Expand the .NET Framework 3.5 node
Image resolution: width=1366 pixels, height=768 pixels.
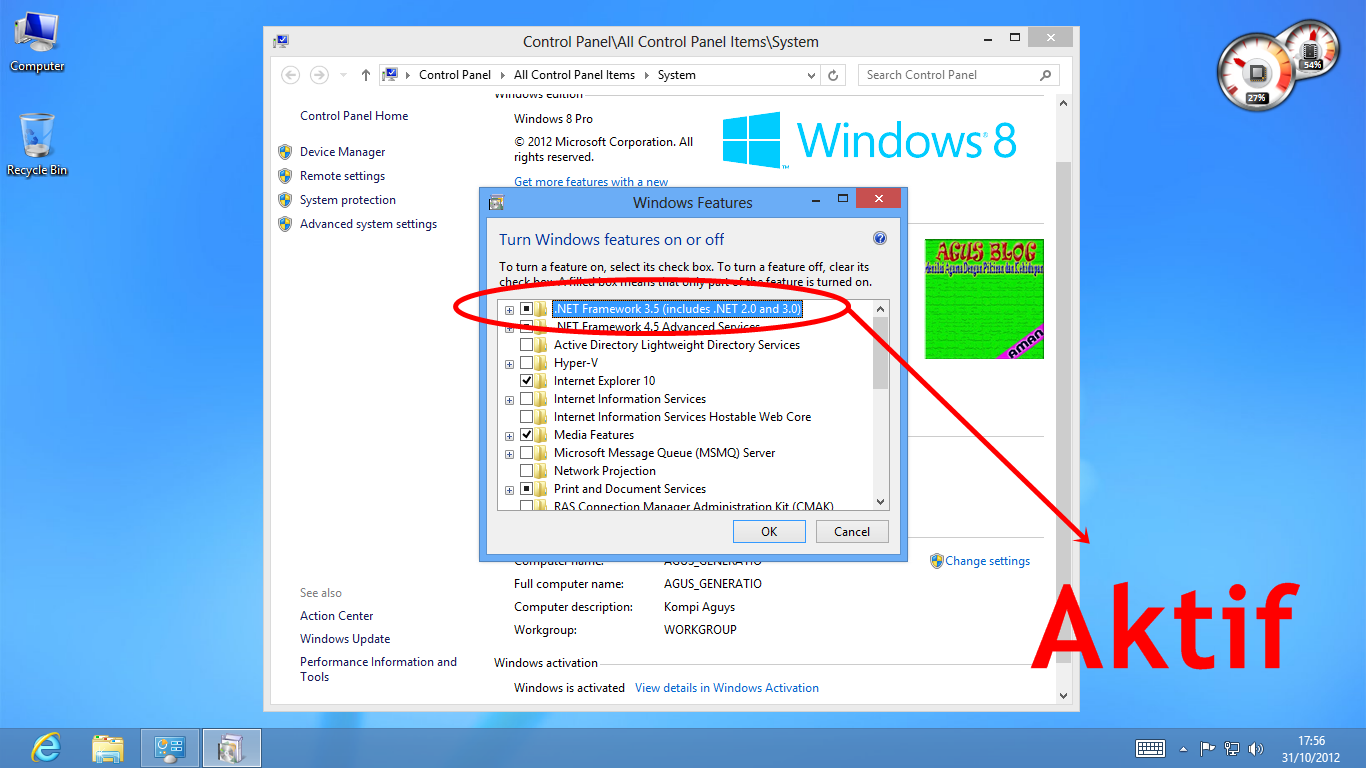[x=510, y=310]
